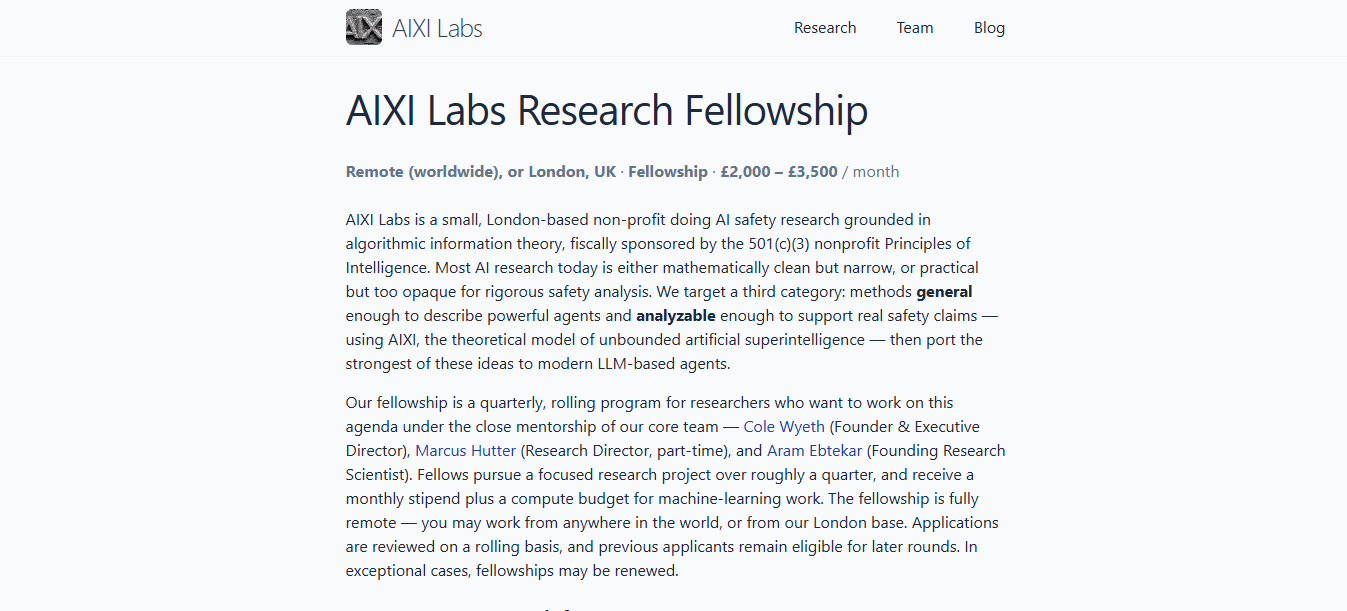Click the '/ month' text after the stipend
Screen dimensions: 1347x611
point(870,172)
